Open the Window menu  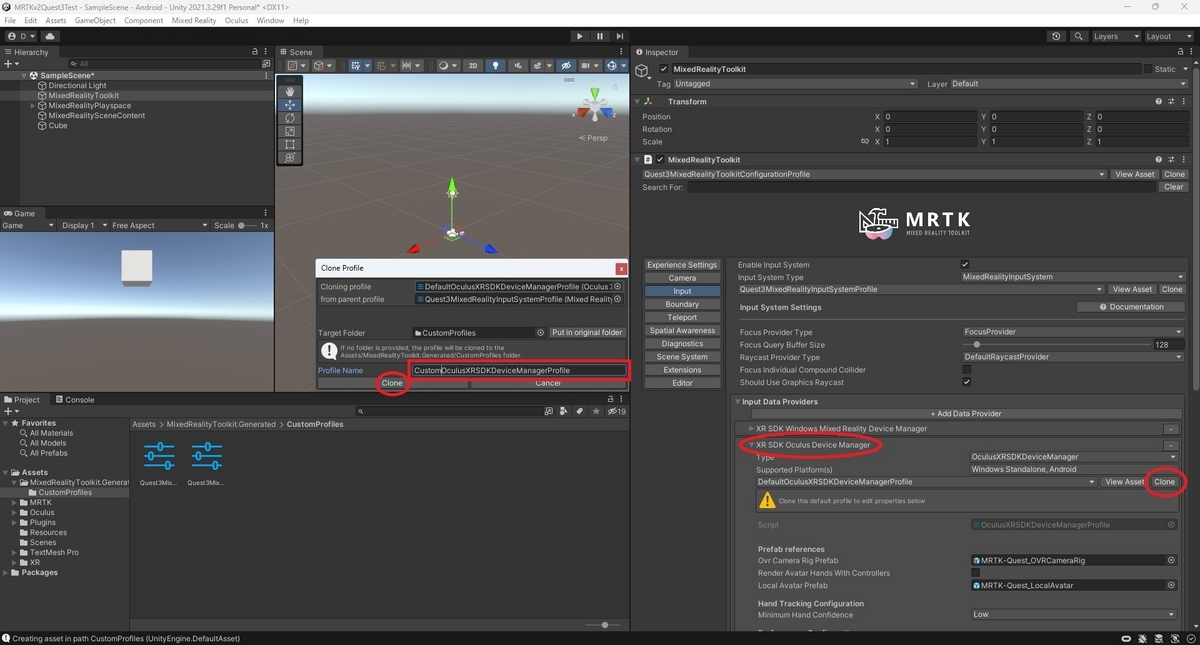pyautogui.click(x=270, y=20)
